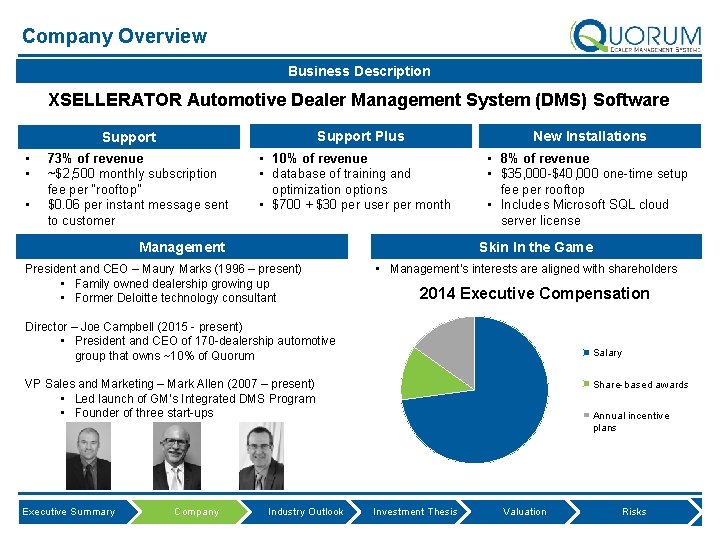The image size is (720, 540).
Task: Select the Support Plus header box
Action: pos(360,136)
